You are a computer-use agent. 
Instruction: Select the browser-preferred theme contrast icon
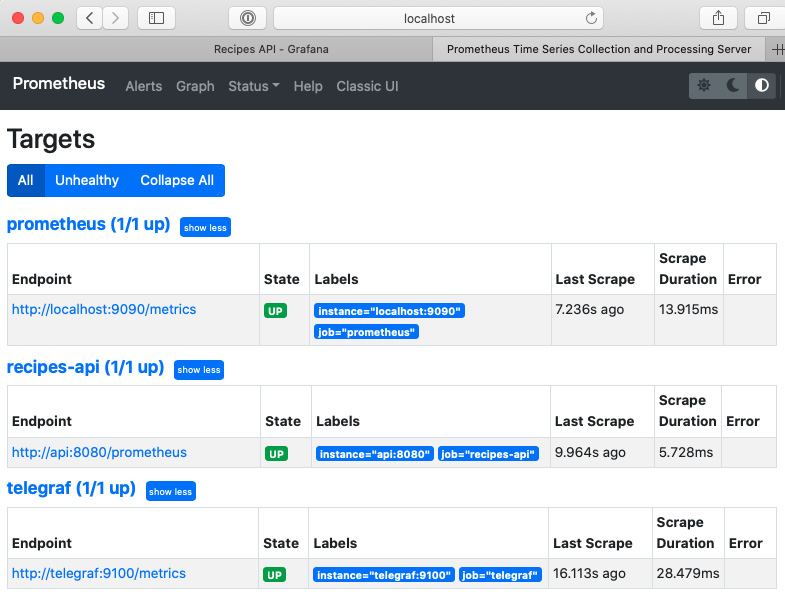[x=761, y=86]
